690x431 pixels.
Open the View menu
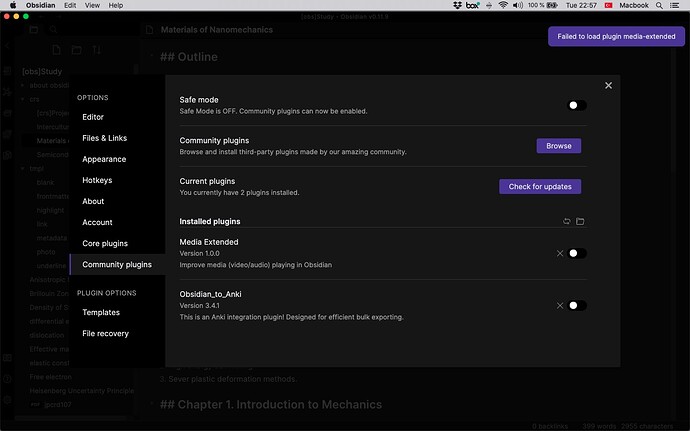click(92, 5)
